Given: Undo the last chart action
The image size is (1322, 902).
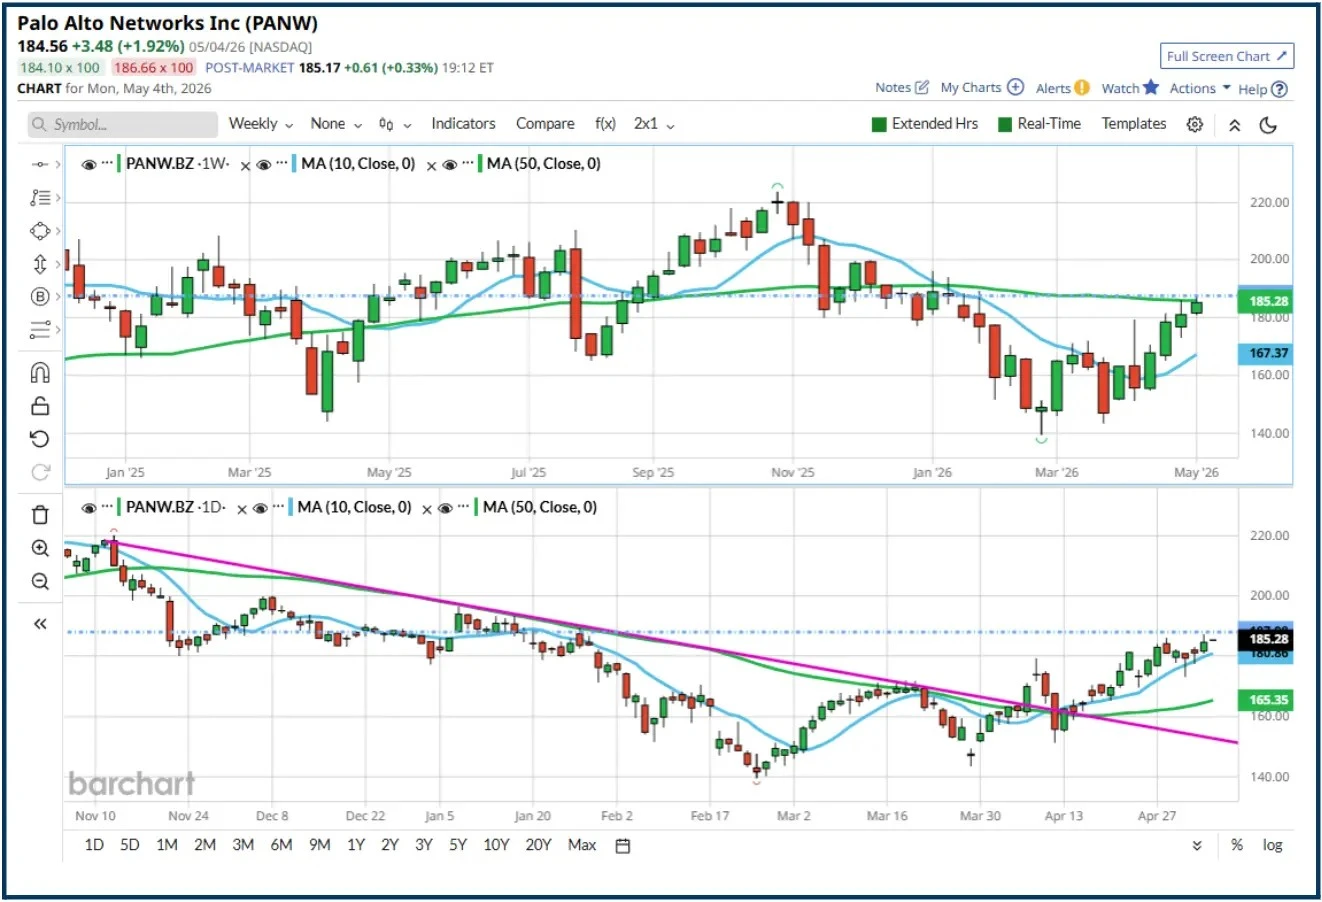Looking at the screenshot, I should click(40, 438).
